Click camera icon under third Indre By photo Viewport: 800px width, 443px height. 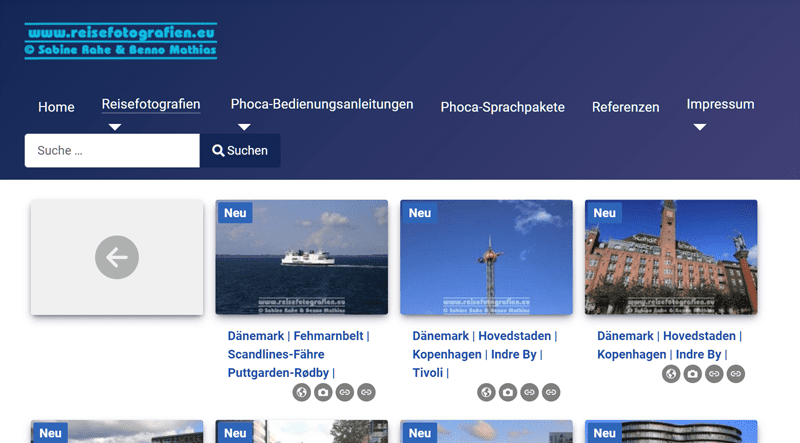[693, 374]
